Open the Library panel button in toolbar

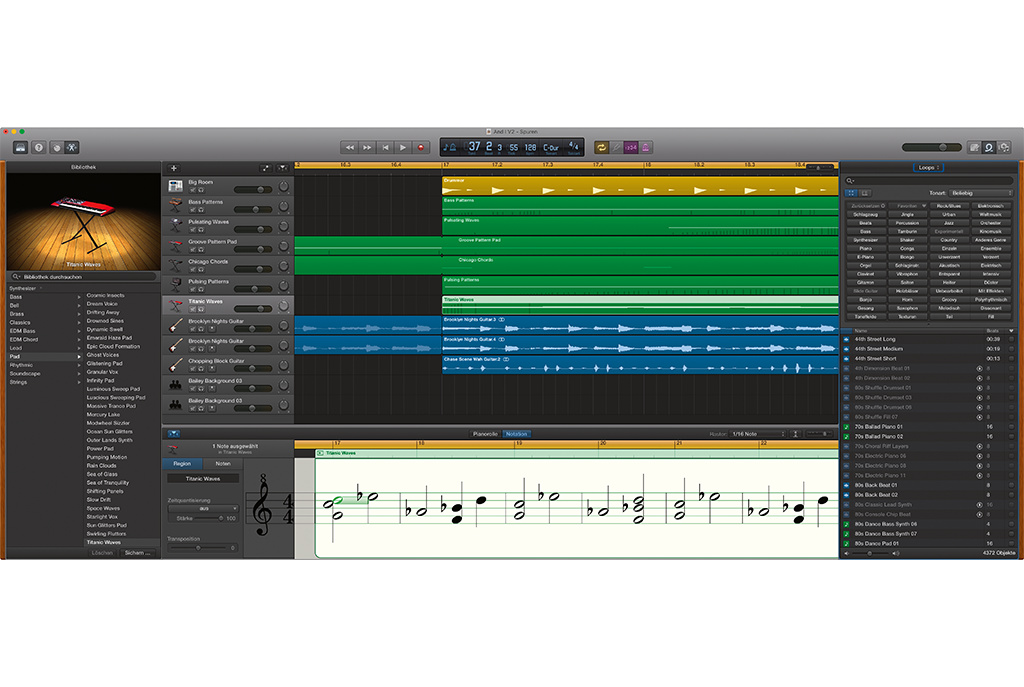pos(21,147)
